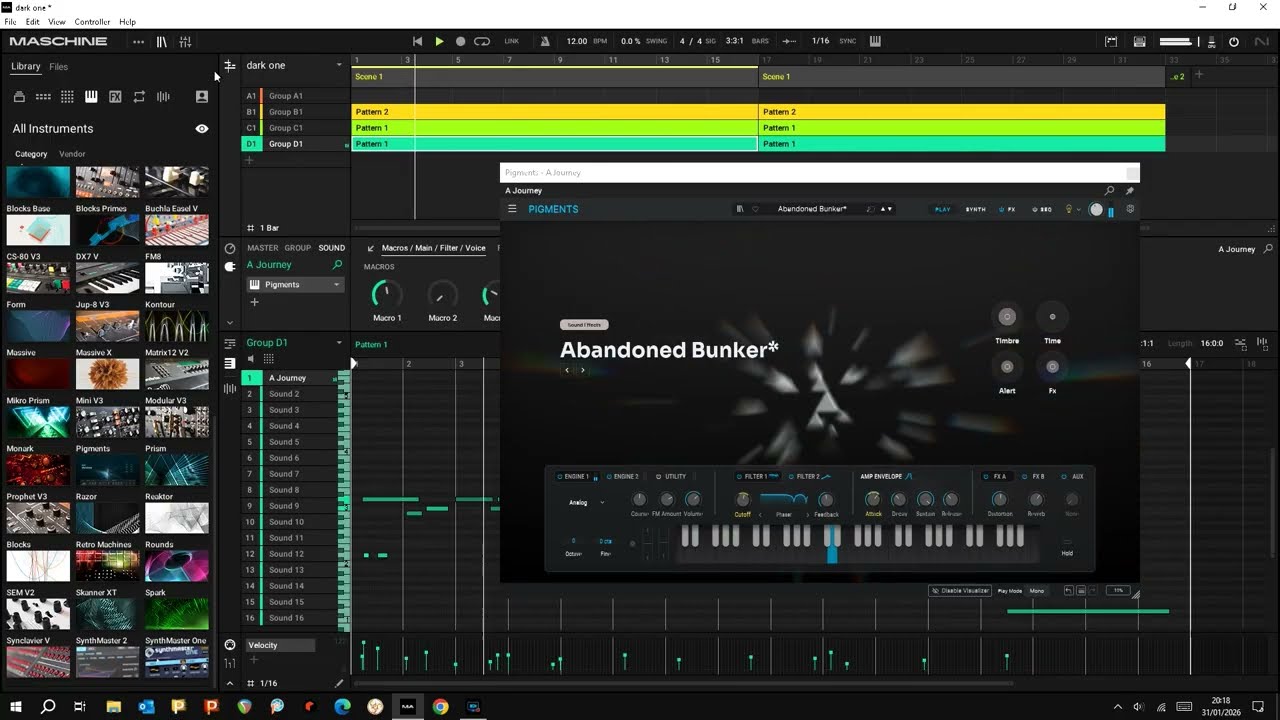
Task: Select the Instruments keyboard filter icon
Action: (91, 97)
